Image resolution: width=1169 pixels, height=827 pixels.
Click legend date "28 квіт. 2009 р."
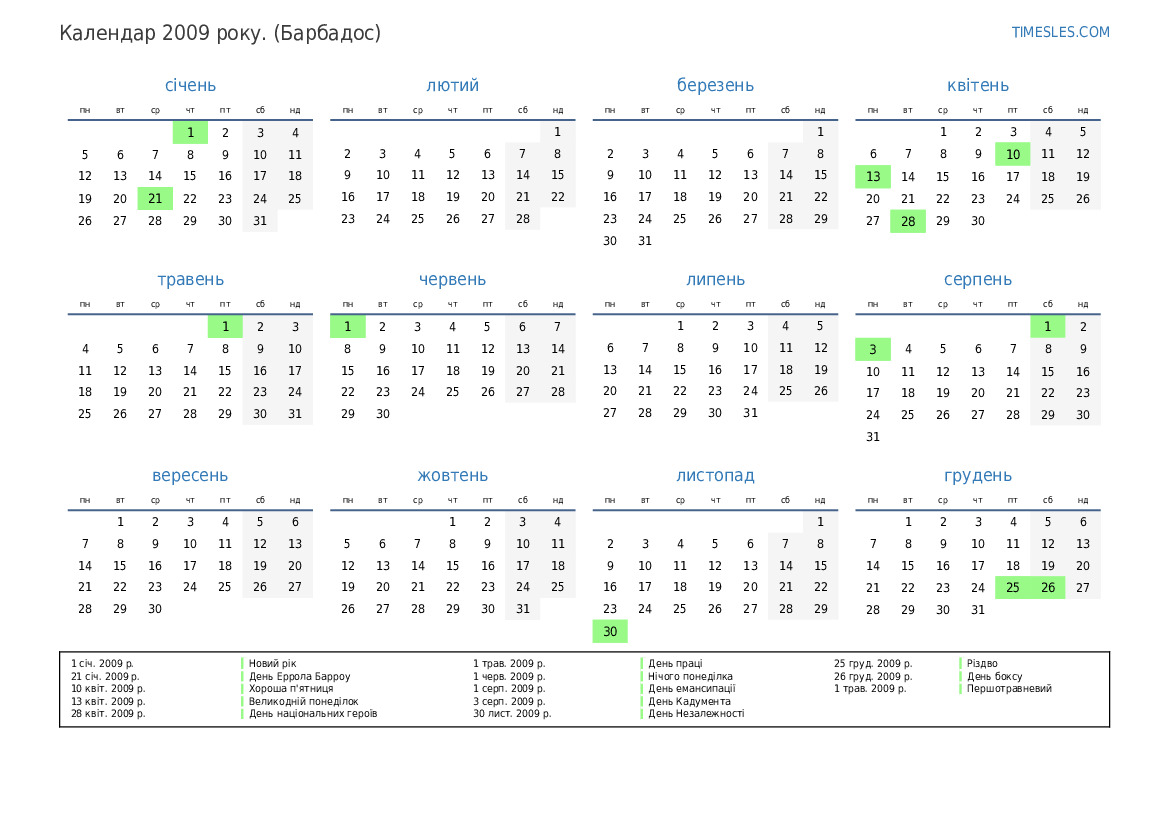(108, 714)
